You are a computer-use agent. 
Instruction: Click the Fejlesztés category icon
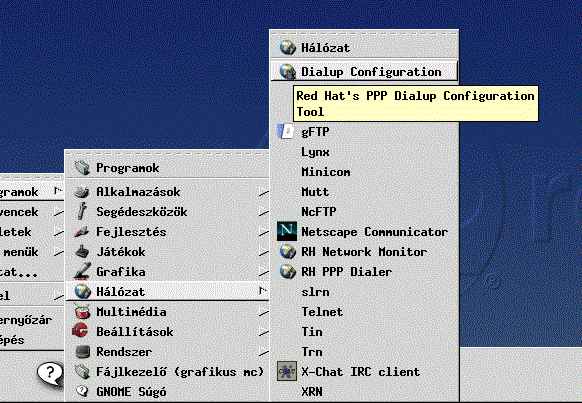[x=82, y=232]
